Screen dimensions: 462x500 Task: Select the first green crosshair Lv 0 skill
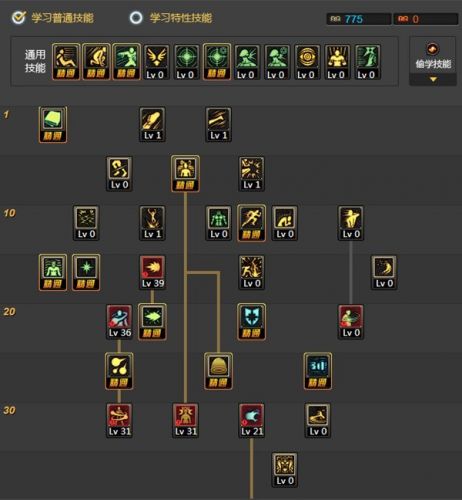pos(186,62)
